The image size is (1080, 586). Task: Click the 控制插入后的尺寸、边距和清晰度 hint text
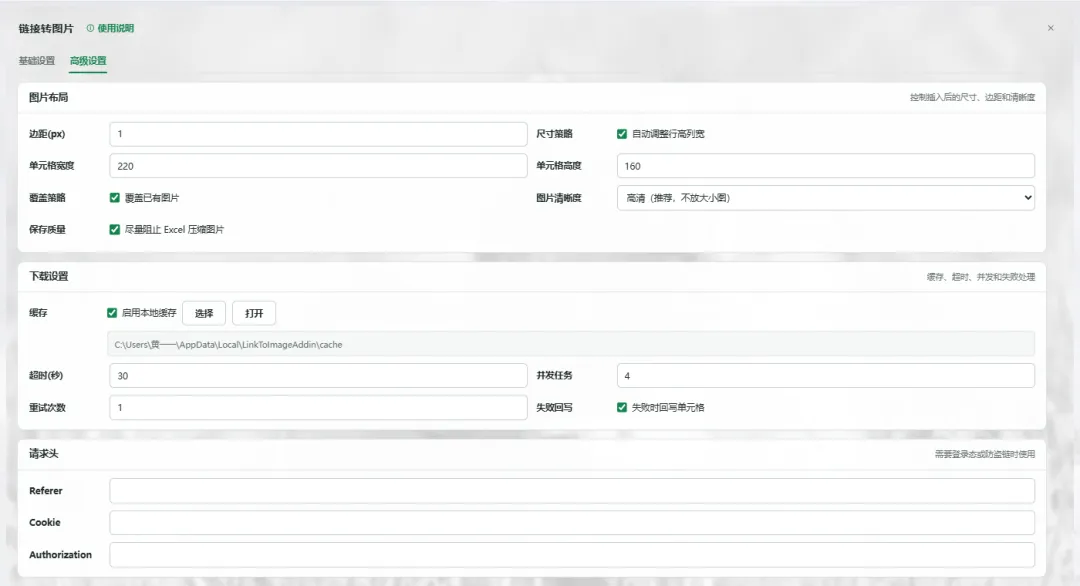pyautogui.click(x=972, y=97)
